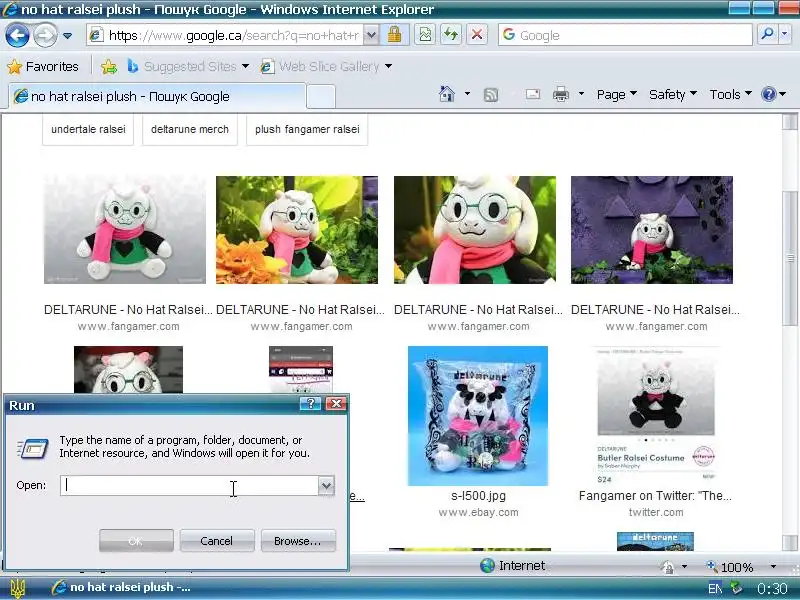Click the www.ebay.com source link
This screenshot has width=800, height=600.
[478, 512]
